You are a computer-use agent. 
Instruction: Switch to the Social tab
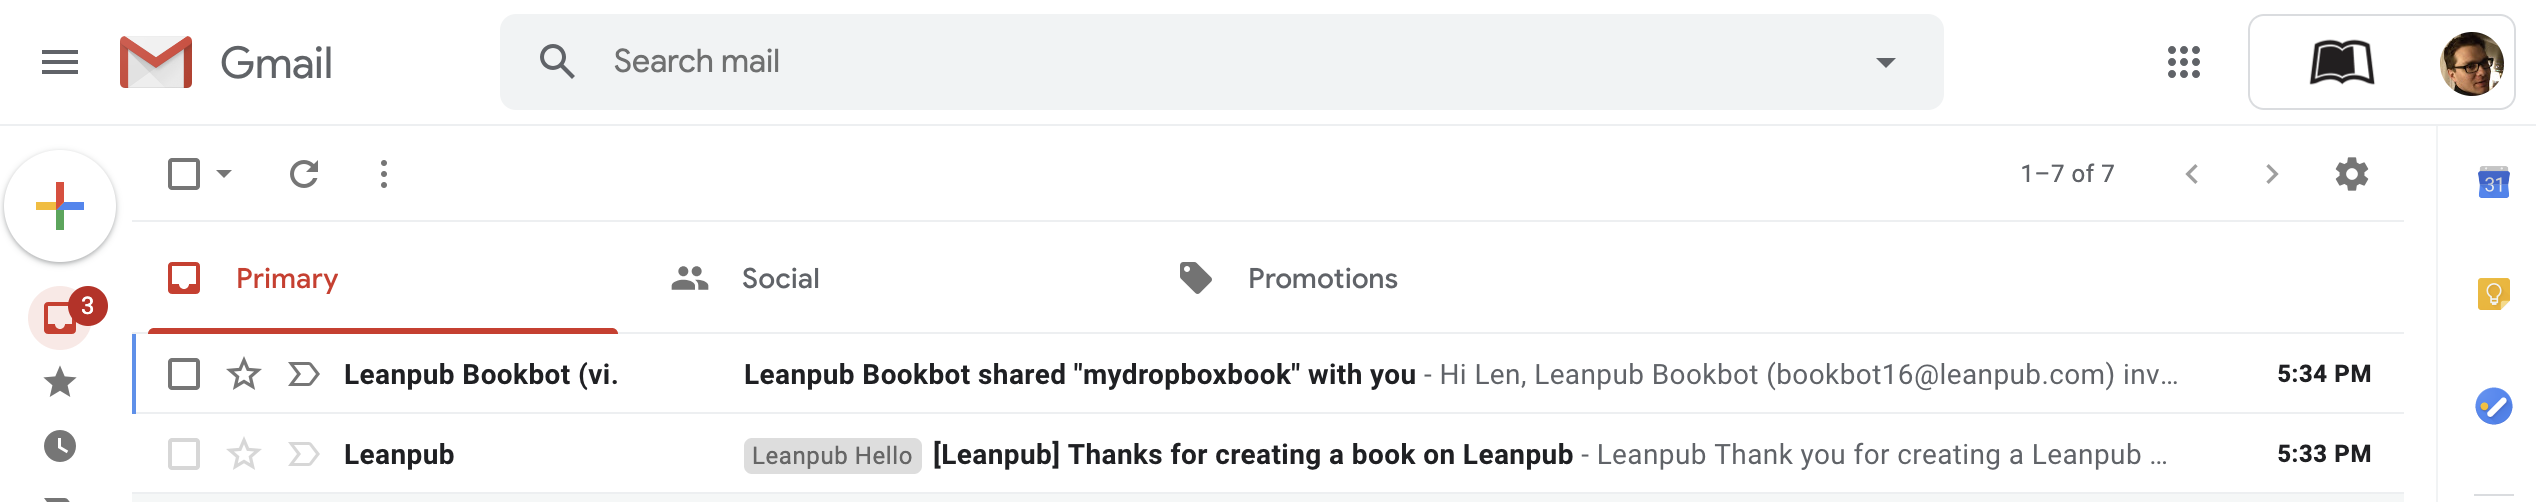[x=780, y=278]
